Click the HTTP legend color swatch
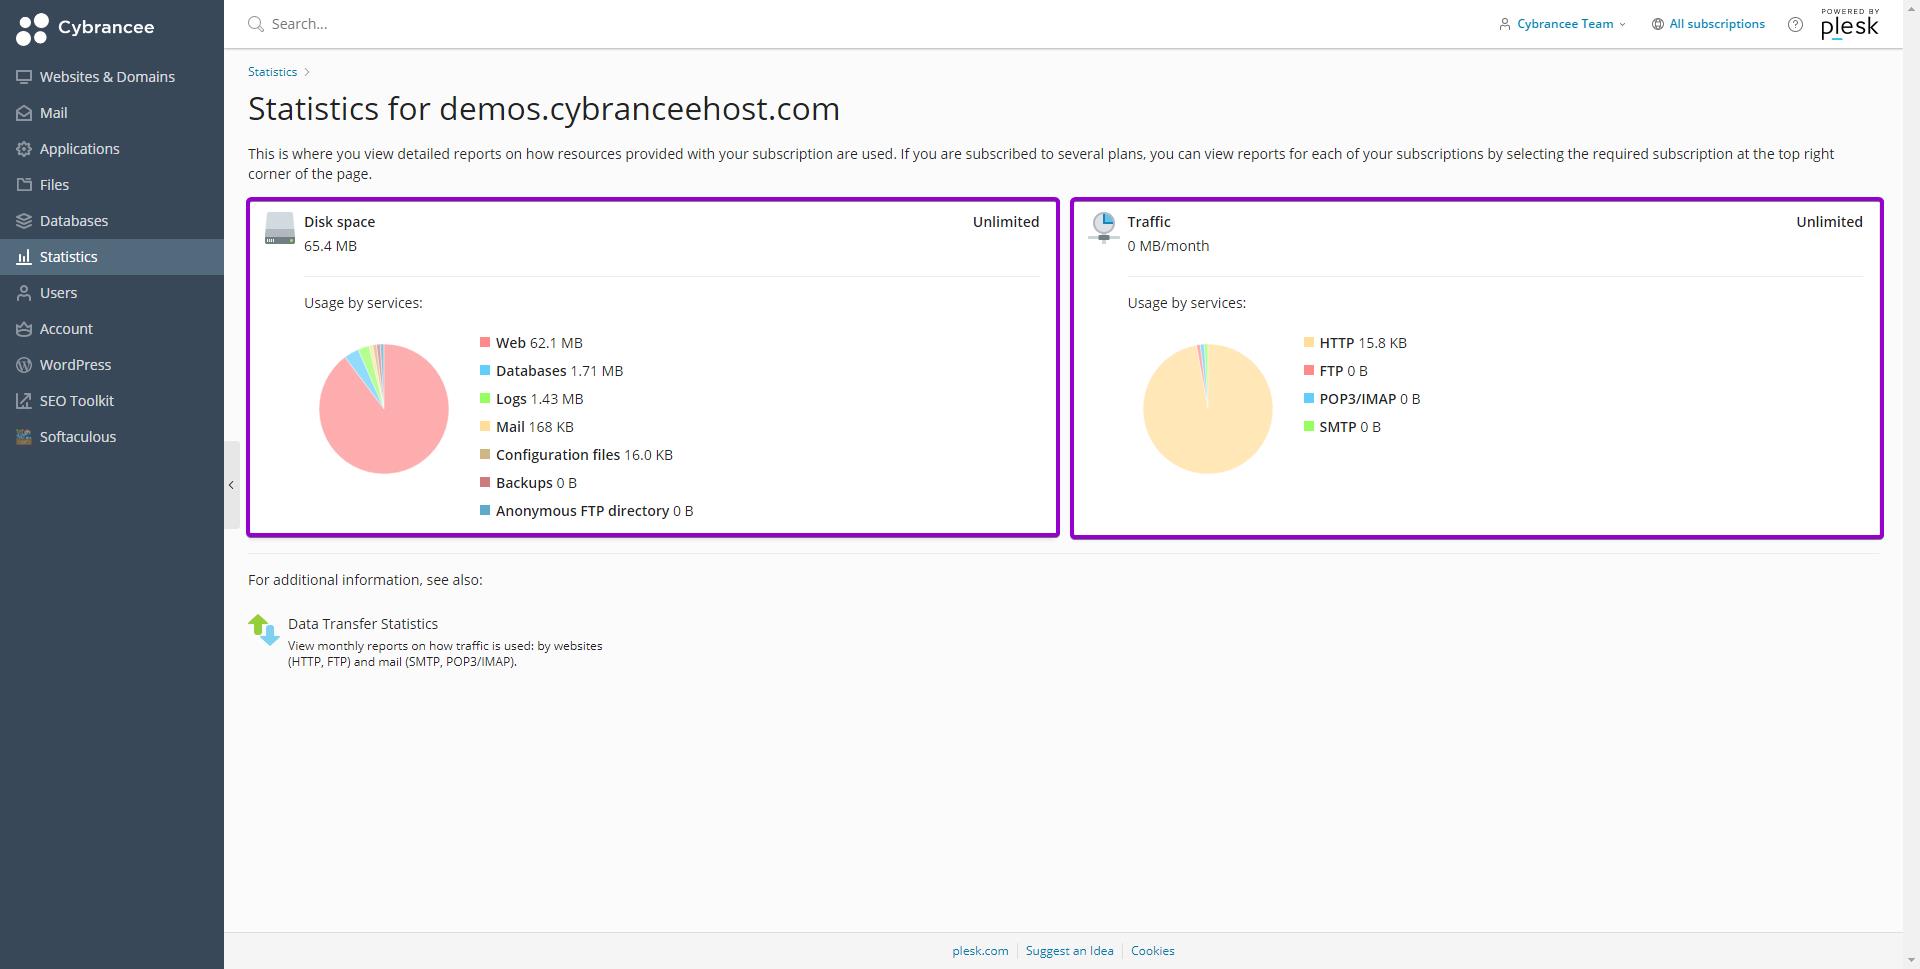 (1309, 342)
